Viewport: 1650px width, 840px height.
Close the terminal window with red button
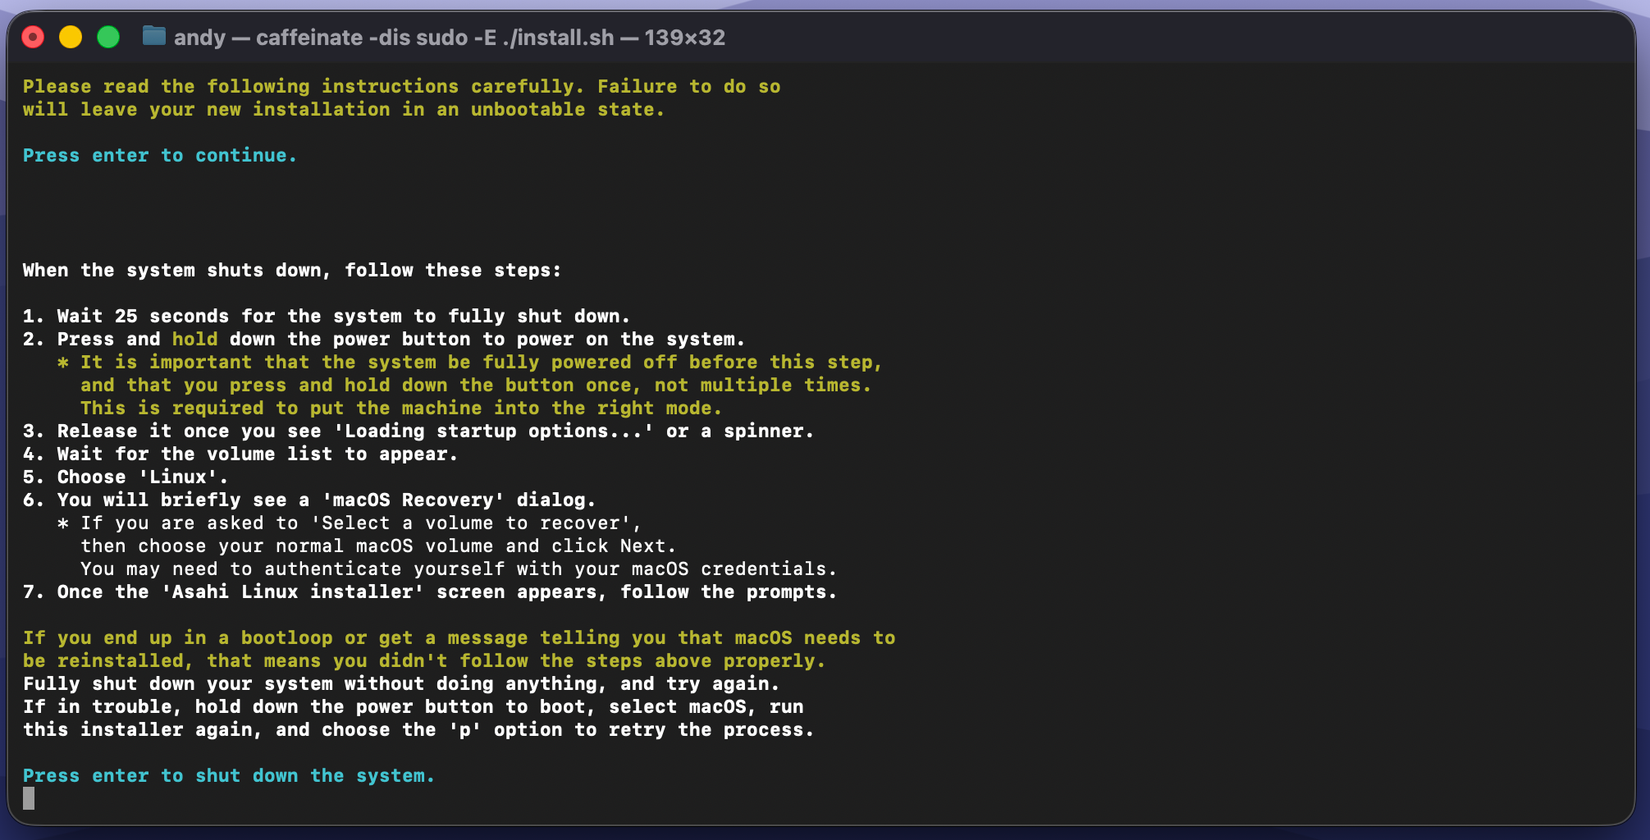pyautogui.click(x=33, y=37)
